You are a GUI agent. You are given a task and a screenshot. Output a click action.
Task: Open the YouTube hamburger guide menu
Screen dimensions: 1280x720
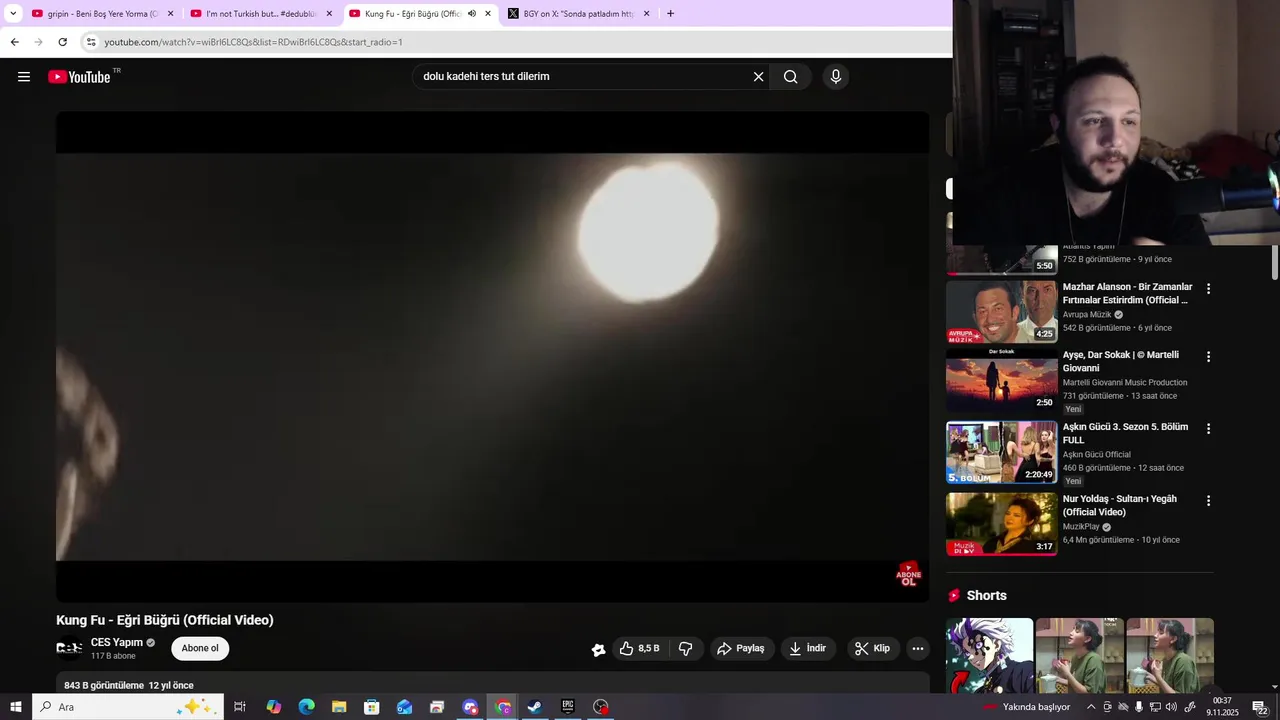[24, 77]
